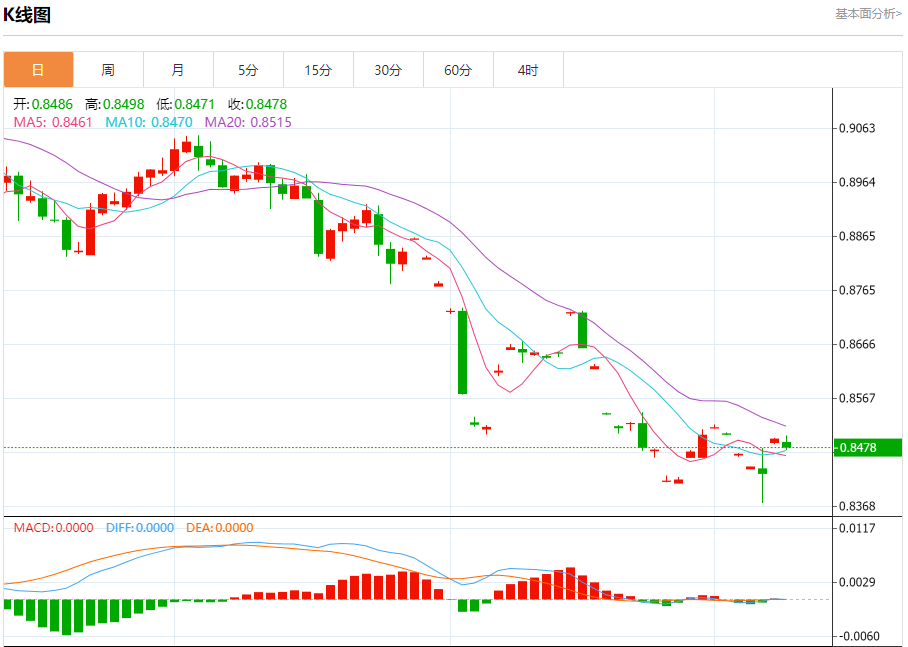Viewport: 908px width, 647px height.
Task: Switch to the 周 weekly tab
Action: 108,70
